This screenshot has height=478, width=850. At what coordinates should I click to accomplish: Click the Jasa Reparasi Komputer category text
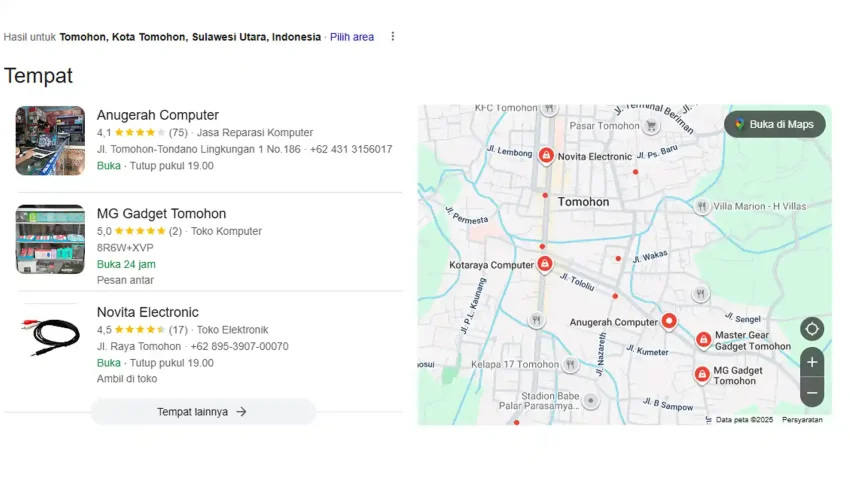click(x=255, y=133)
